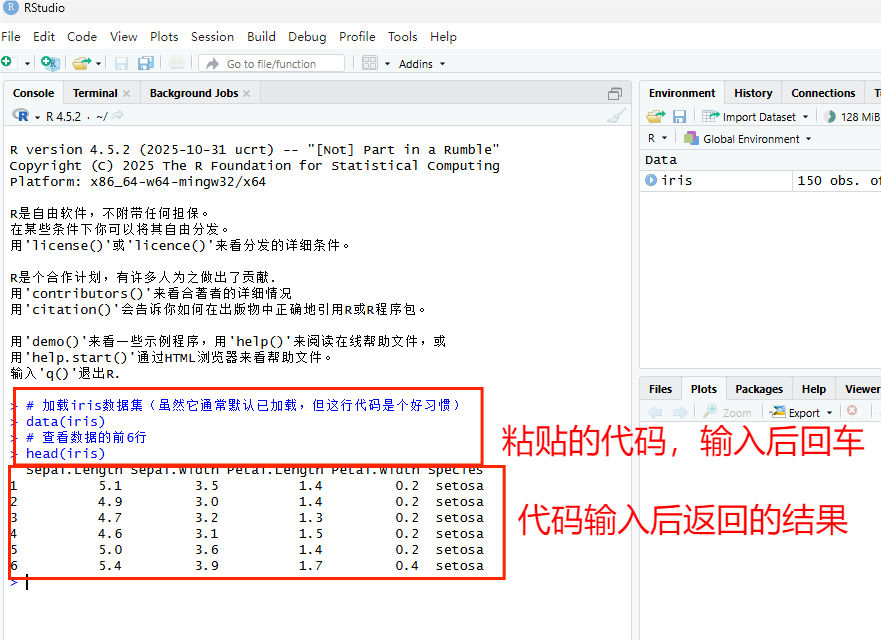Switch to the Background Jobs tab
This screenshot has height=640, width=881.
tap(194, 93)
